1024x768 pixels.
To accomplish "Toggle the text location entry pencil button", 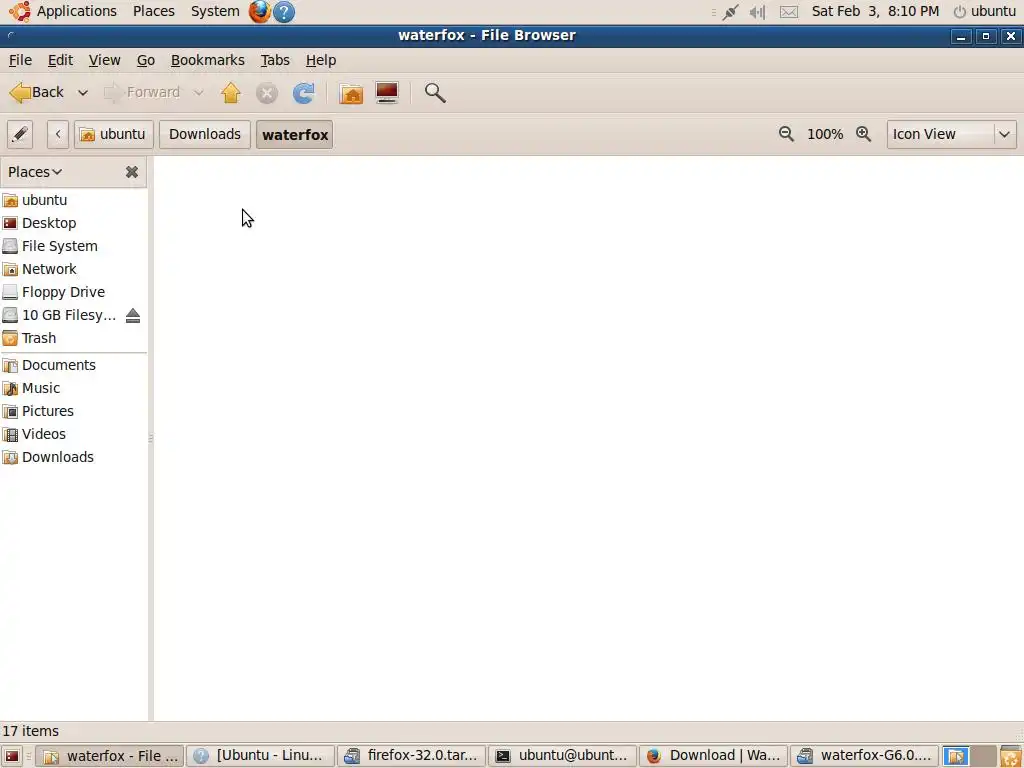I will point(20,135).
